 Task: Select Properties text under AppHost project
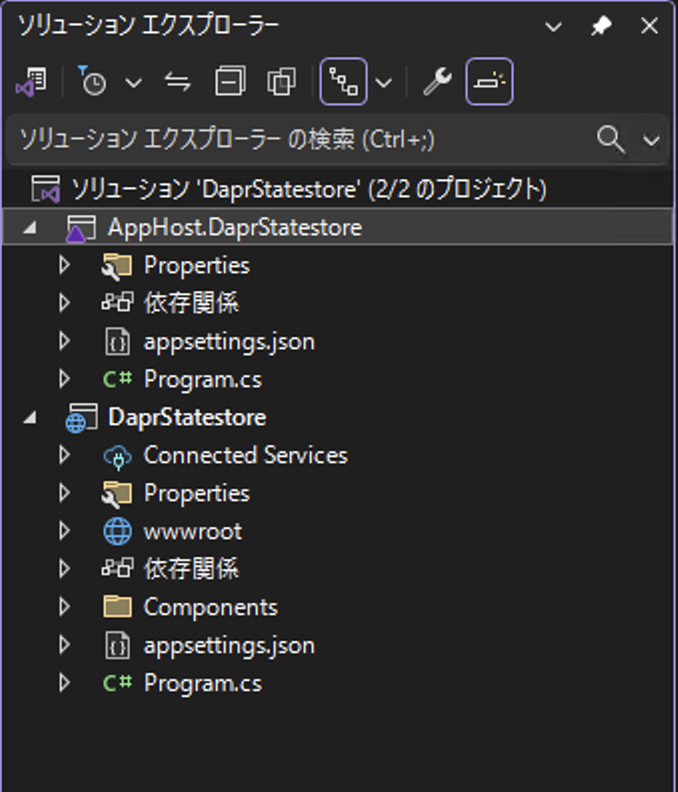coord(197,266)
